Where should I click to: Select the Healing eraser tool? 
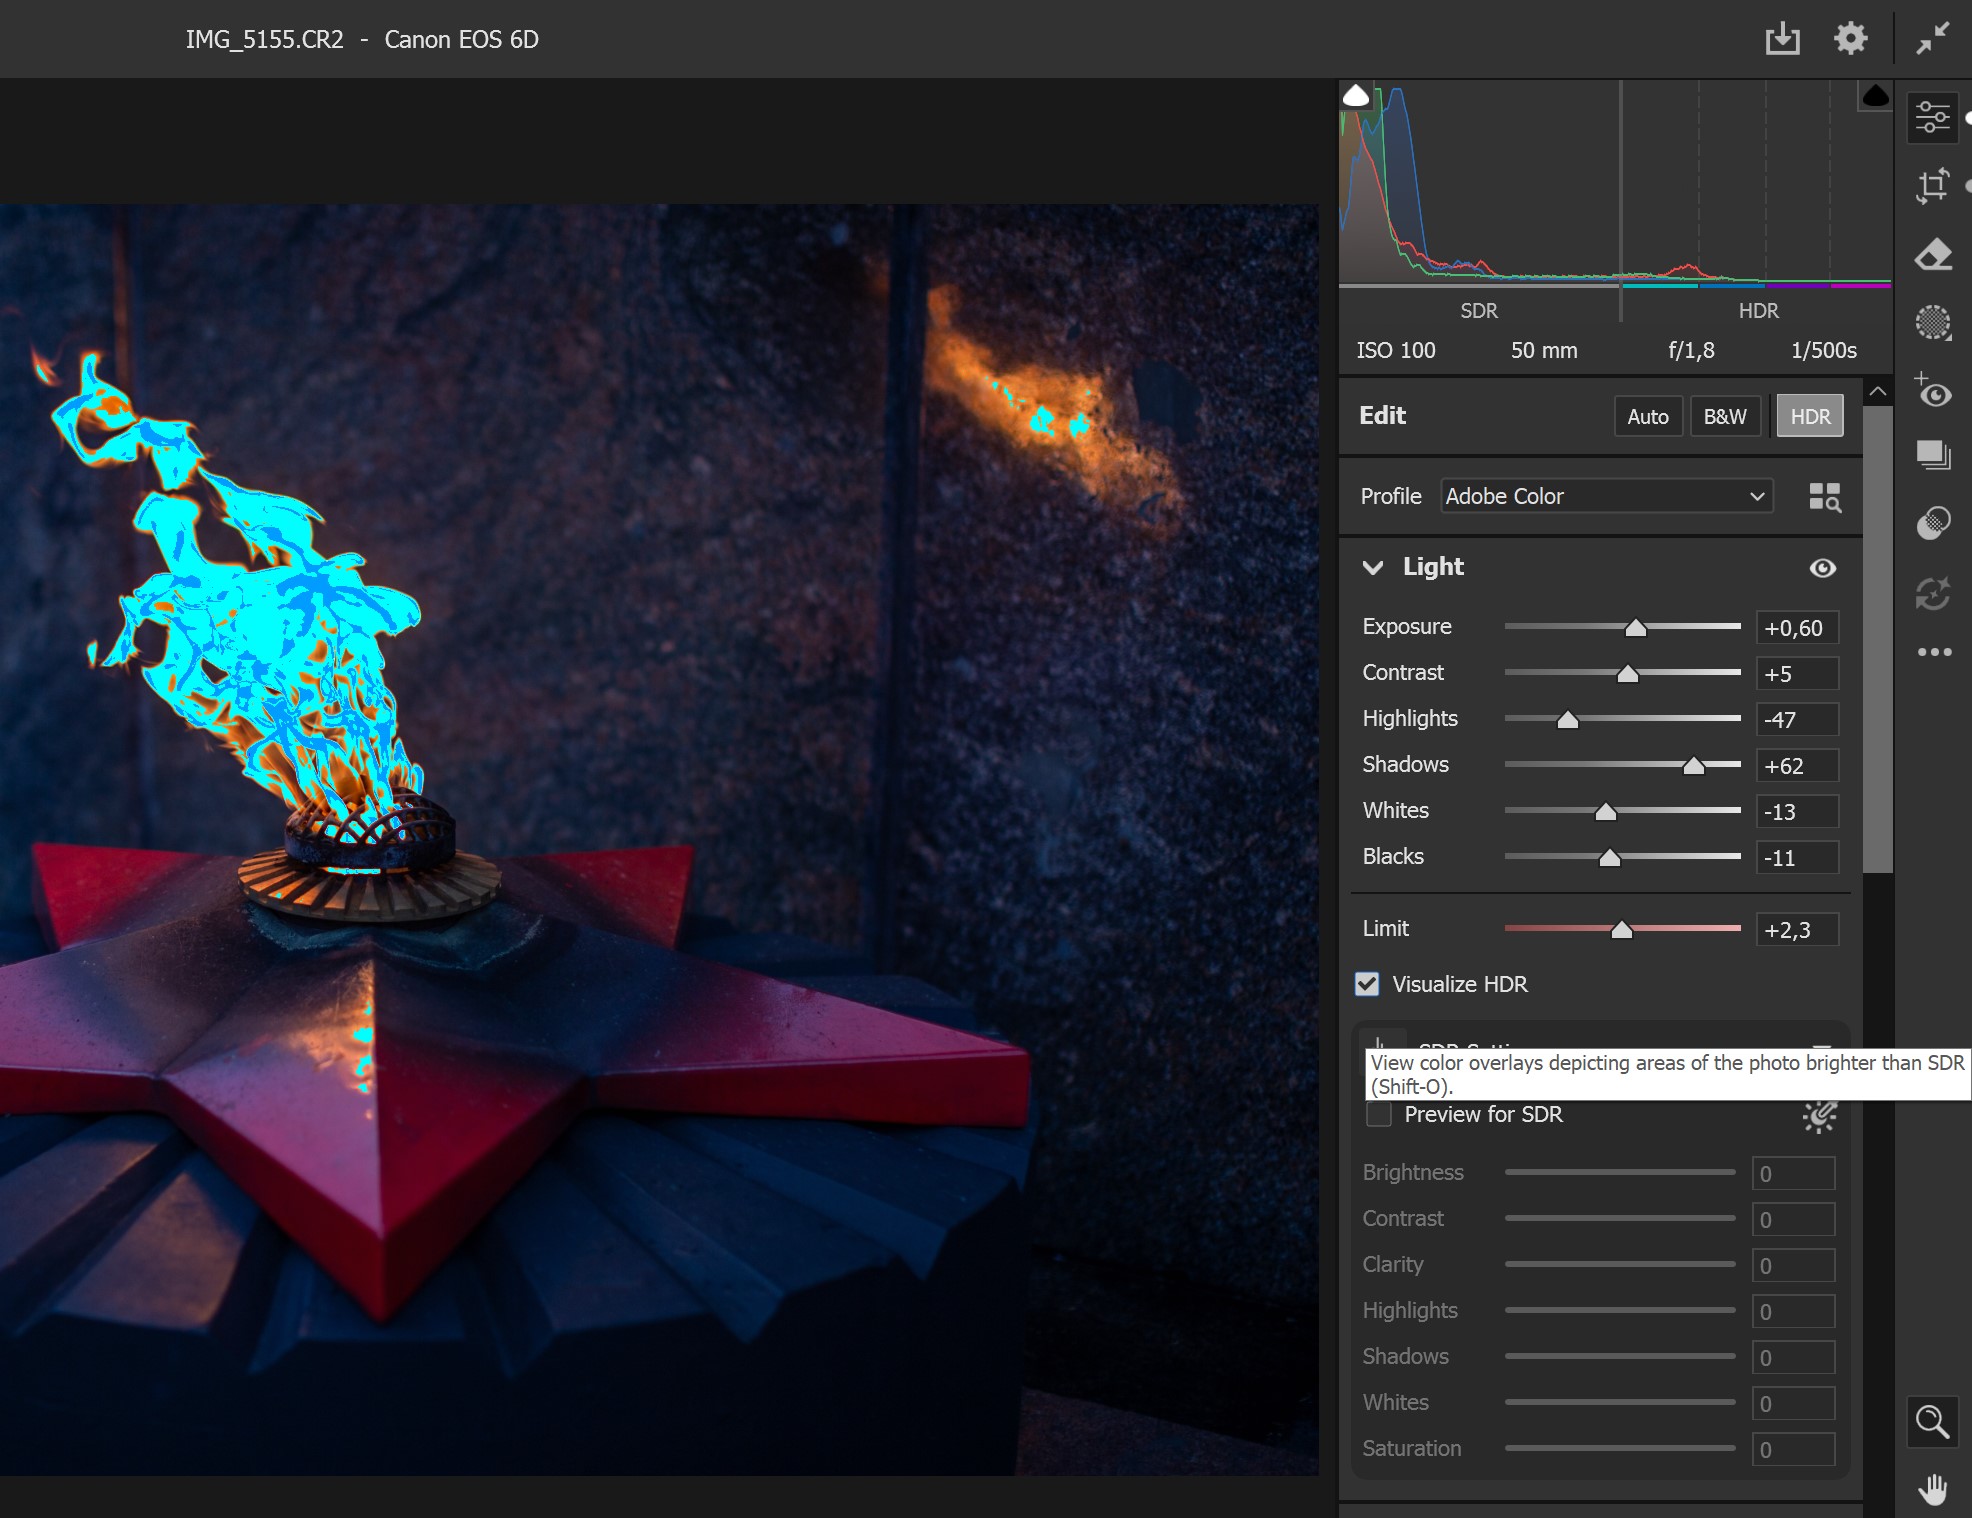(1932, 255)
